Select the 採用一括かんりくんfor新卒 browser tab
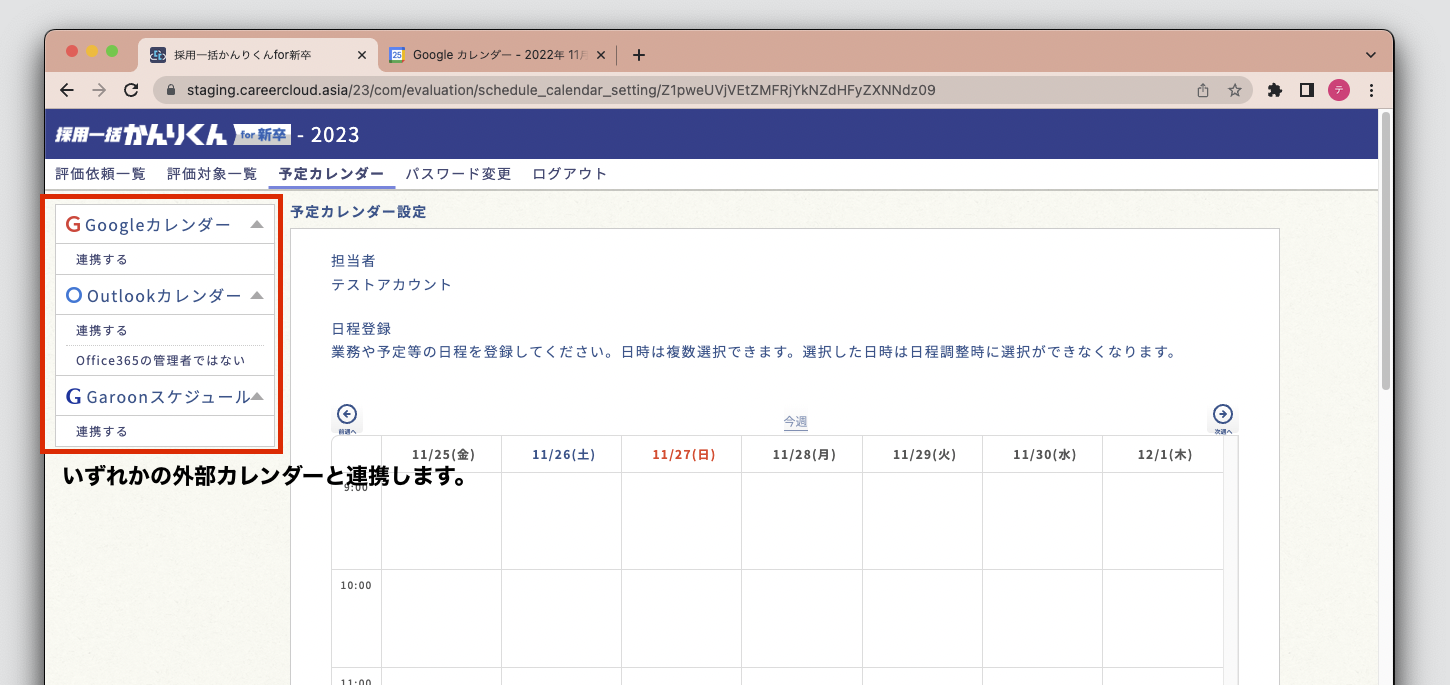 pyautogui.click(x=259, y=55)
